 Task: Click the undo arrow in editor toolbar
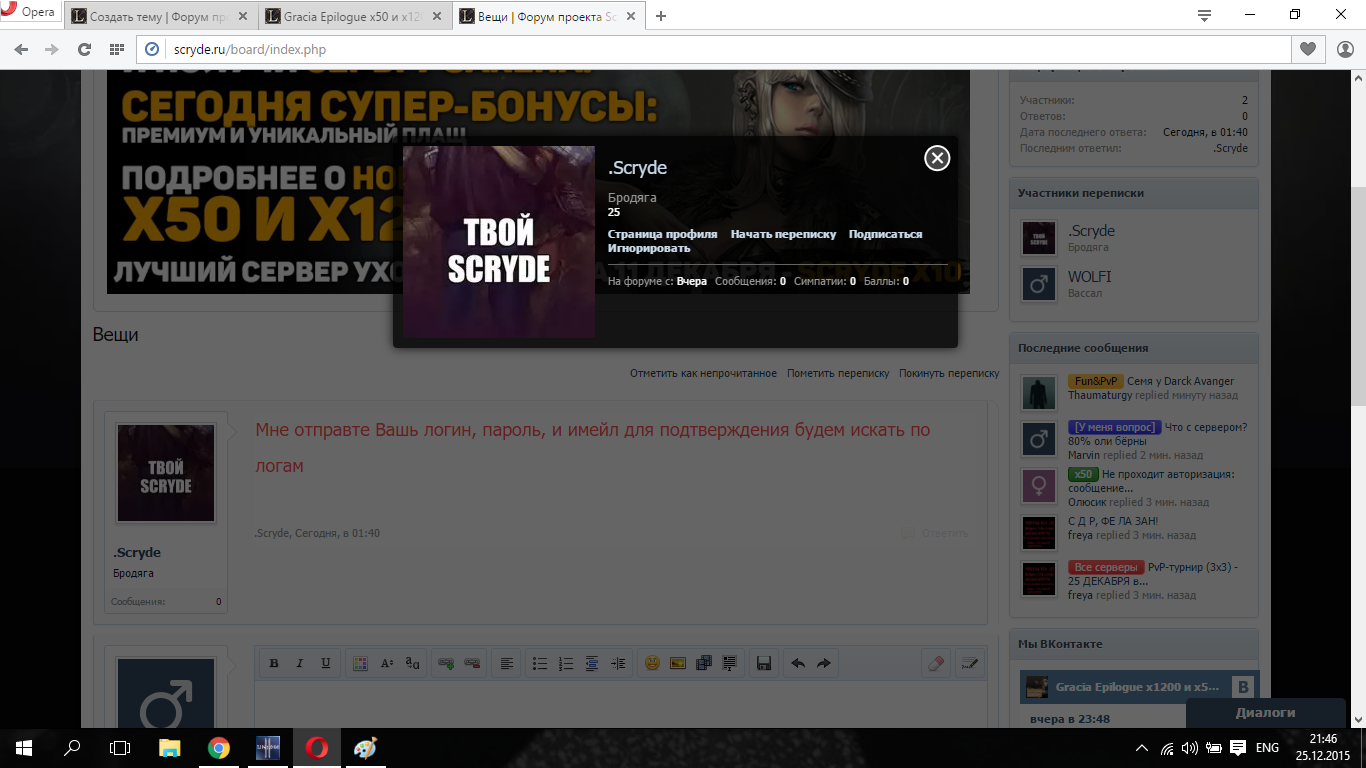[798, 663]
